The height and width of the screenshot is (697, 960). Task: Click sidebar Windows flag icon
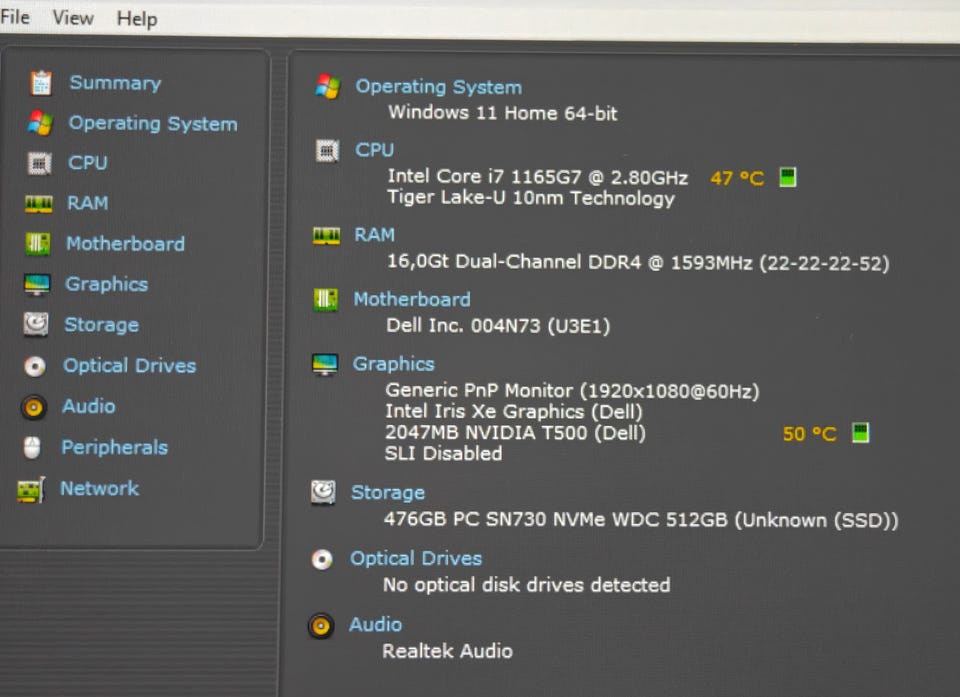(x=40, y=123)
